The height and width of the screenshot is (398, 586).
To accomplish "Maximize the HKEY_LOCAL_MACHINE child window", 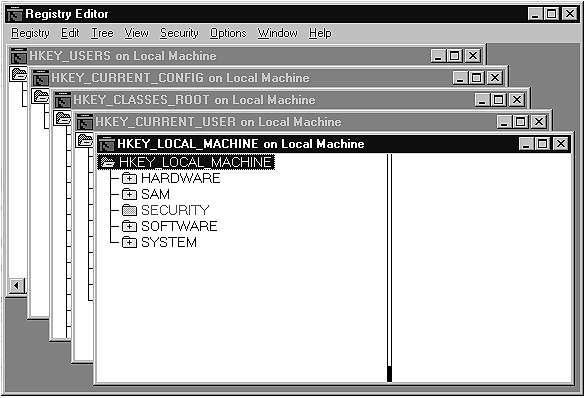I will 543,144.
